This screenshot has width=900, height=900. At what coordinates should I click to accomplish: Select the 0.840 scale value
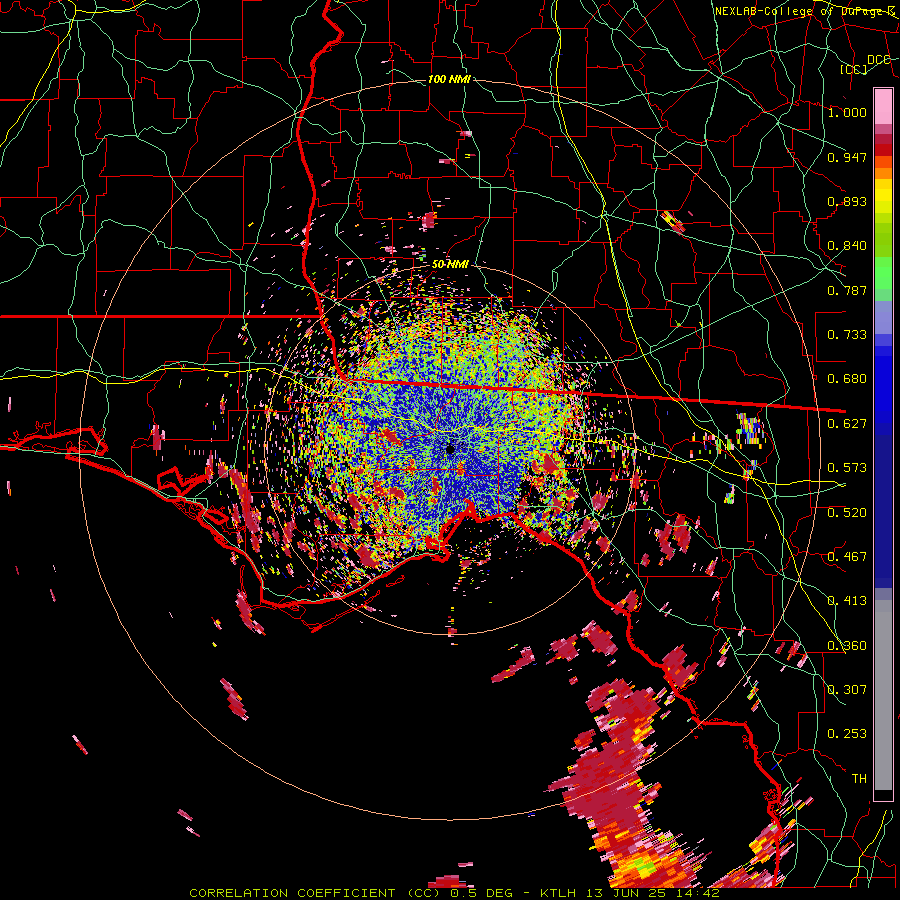click(847, 246)
